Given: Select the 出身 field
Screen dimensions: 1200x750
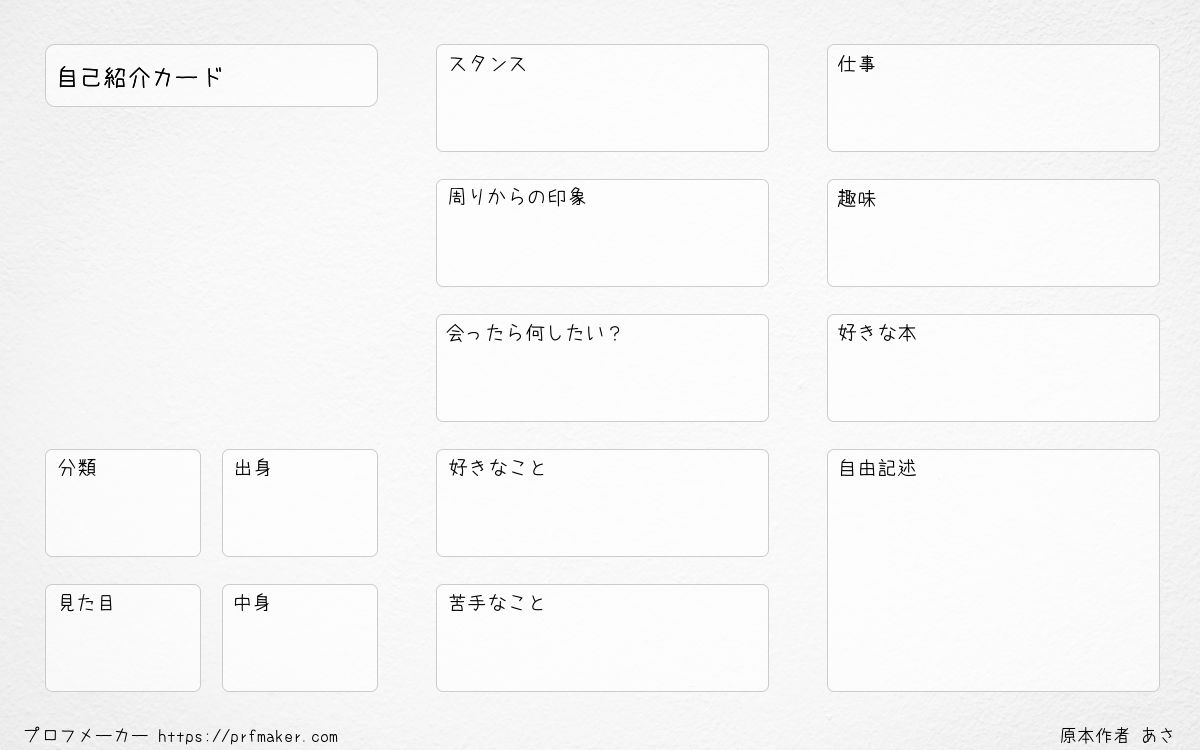Looking at the screenshot, I should tap(300, 503).
